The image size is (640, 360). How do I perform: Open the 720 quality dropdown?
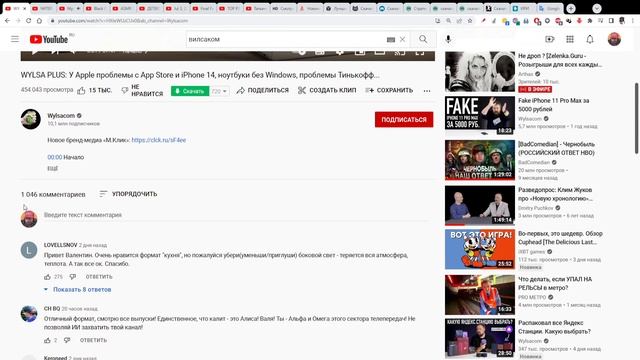(x=219, y=91)
